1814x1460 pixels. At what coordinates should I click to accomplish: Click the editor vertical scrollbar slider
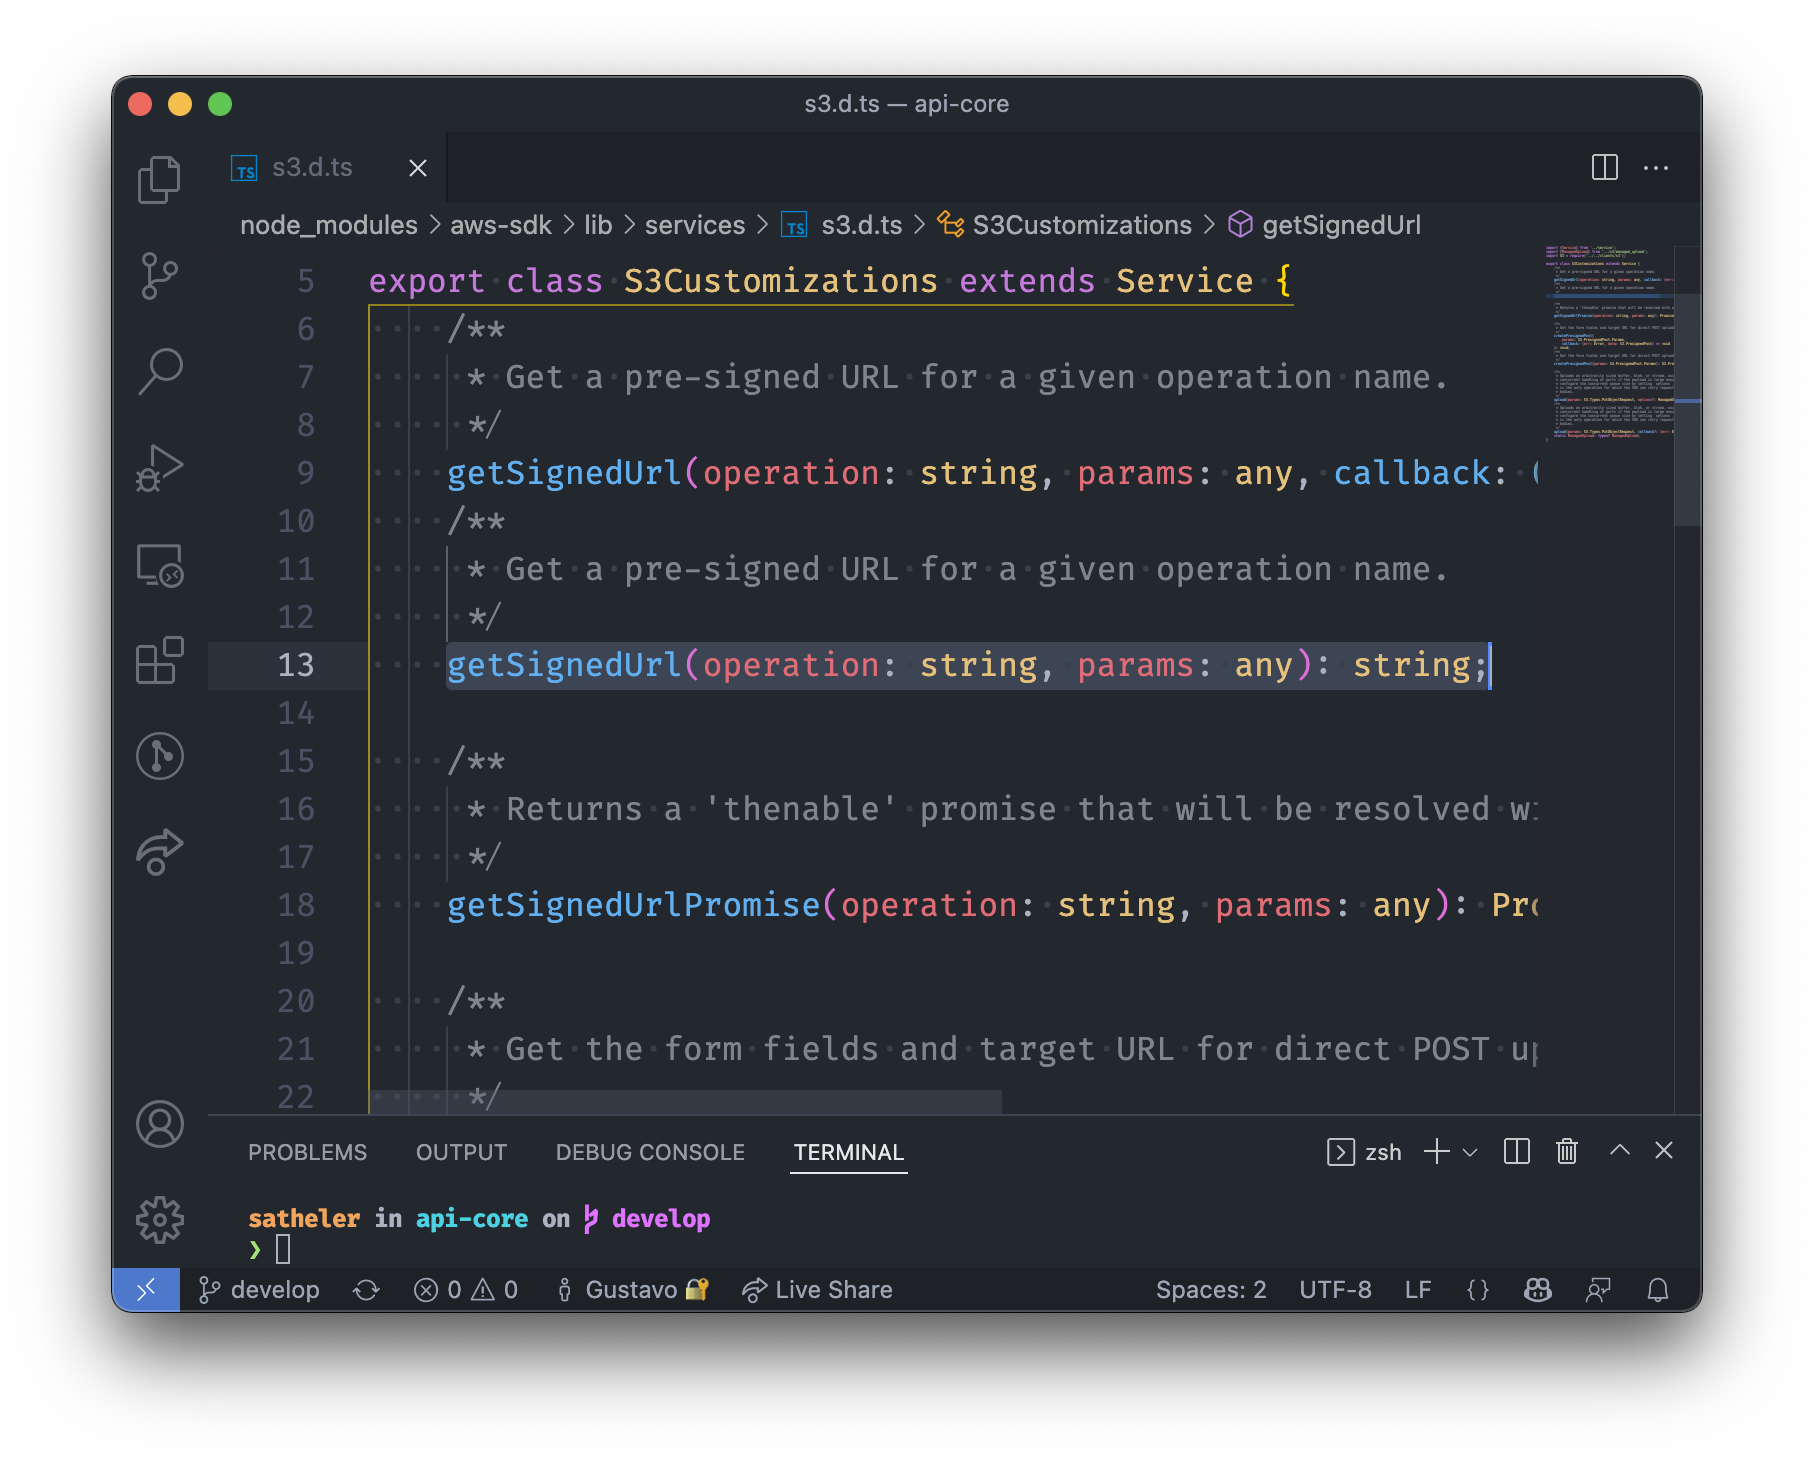[1688, 411]
